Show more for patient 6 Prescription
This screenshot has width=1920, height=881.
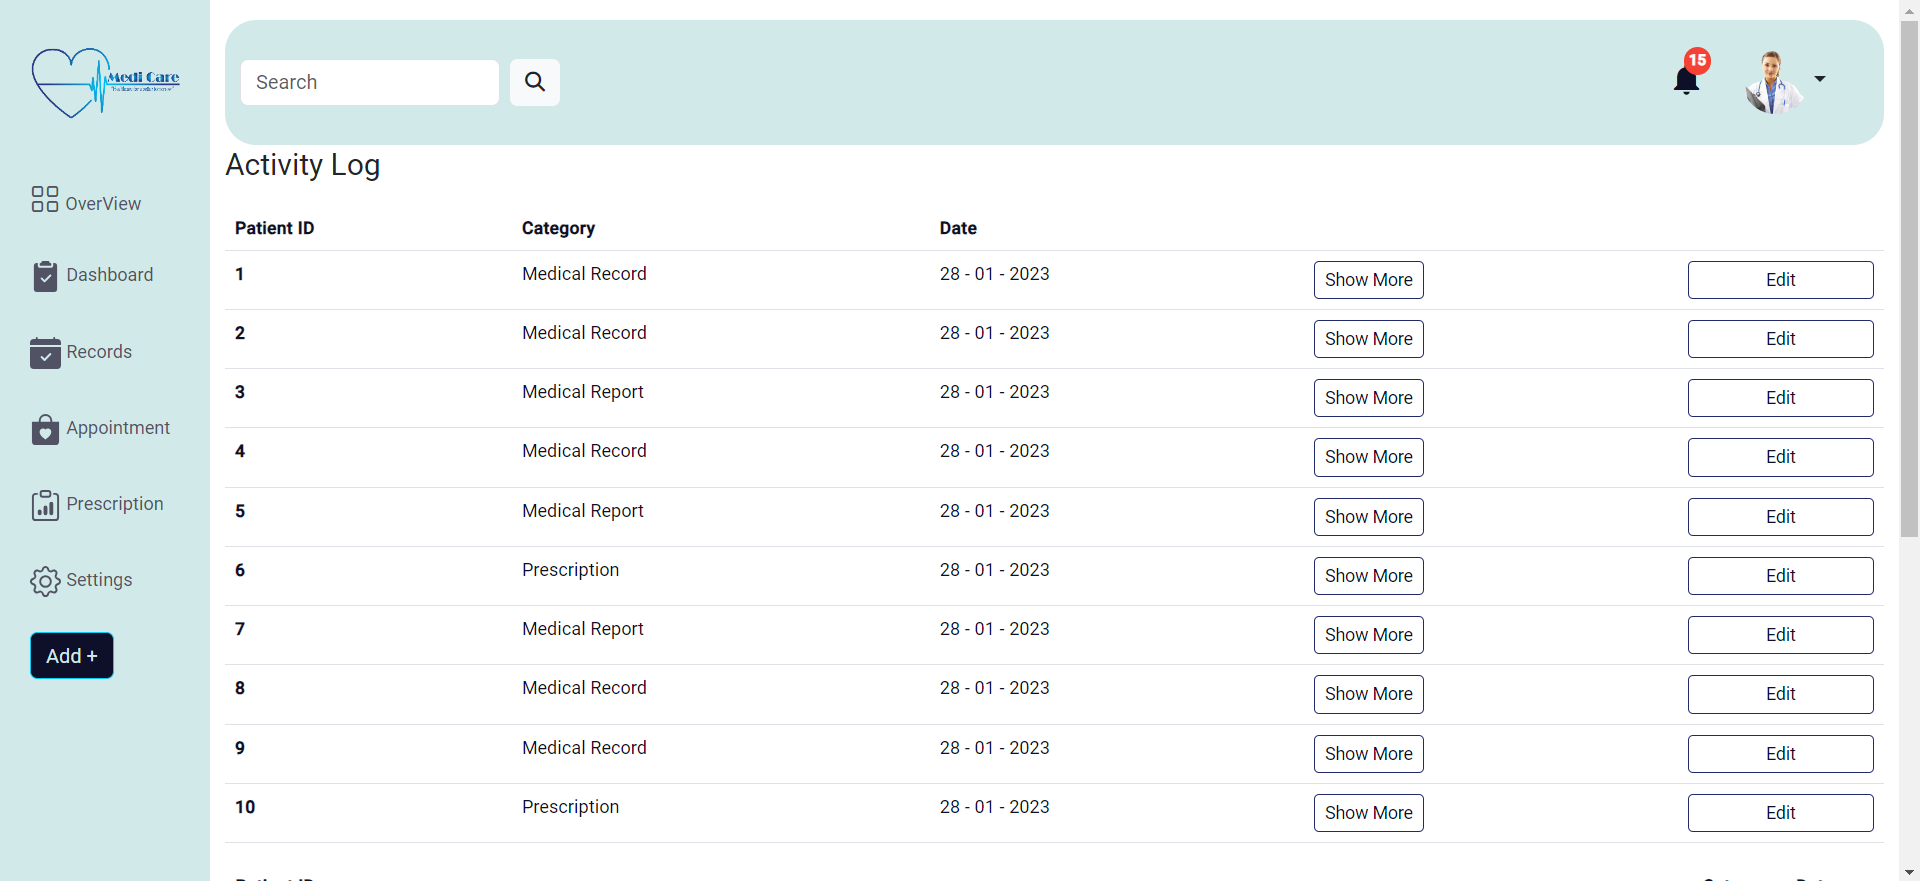point(1368,576)
